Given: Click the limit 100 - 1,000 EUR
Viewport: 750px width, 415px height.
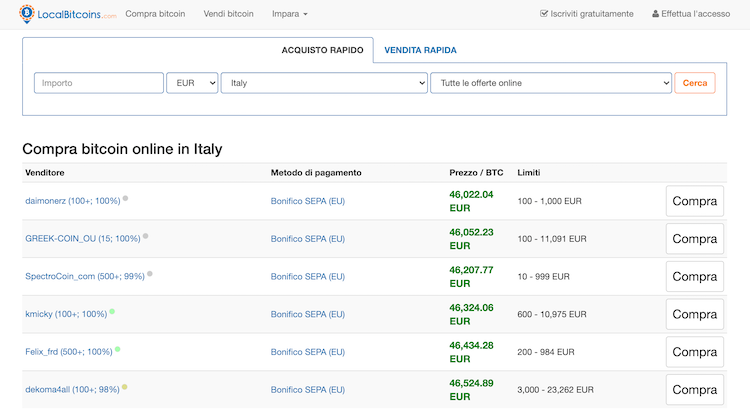Looking at the screenshot, I should click(x=550, y=201).
